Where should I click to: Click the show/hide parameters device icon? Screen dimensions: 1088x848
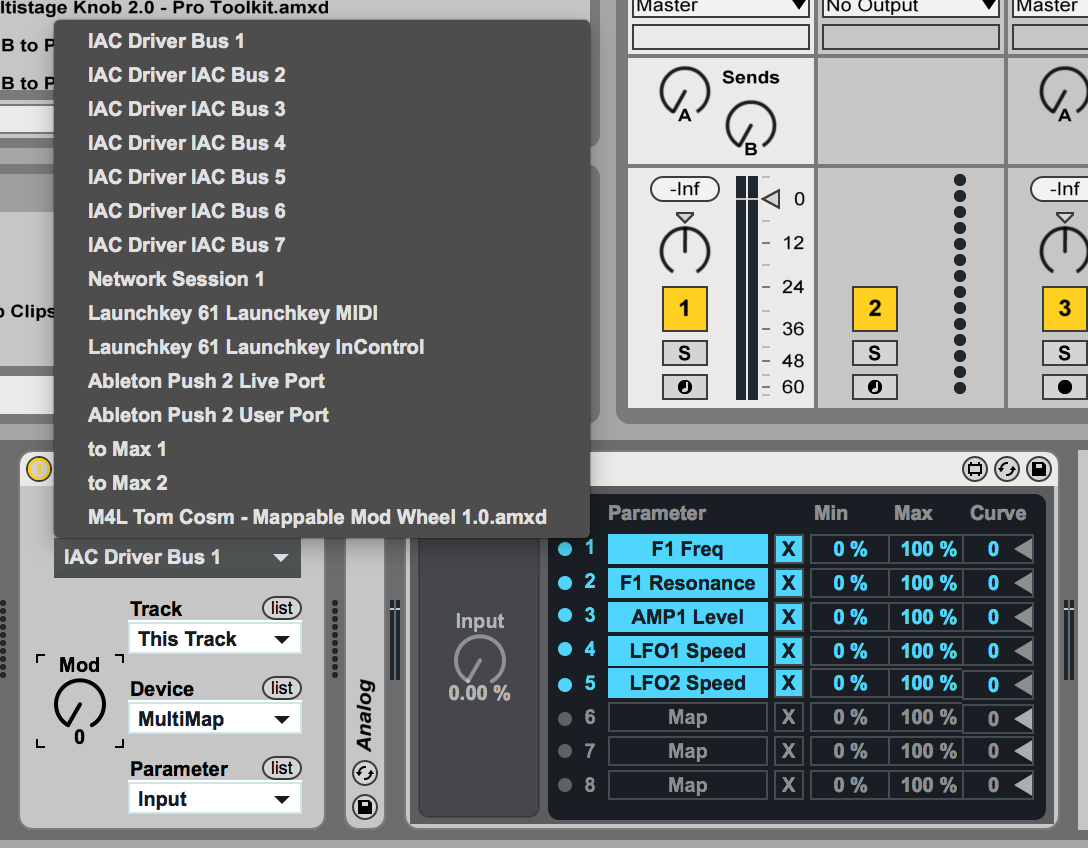(x=974, y=469)
